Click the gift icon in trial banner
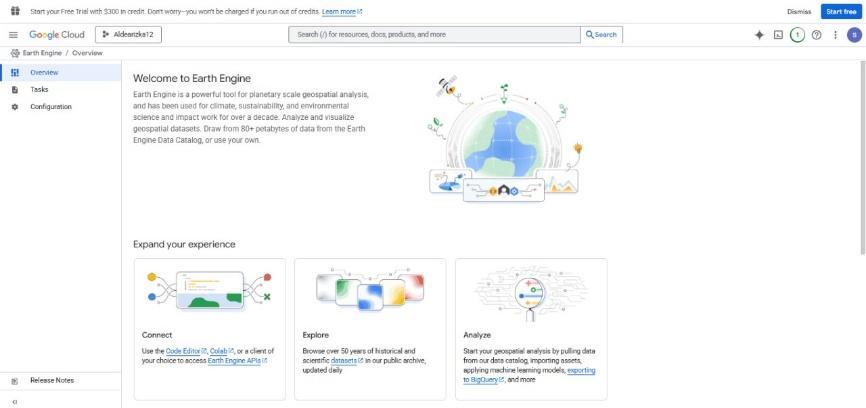 15,11
